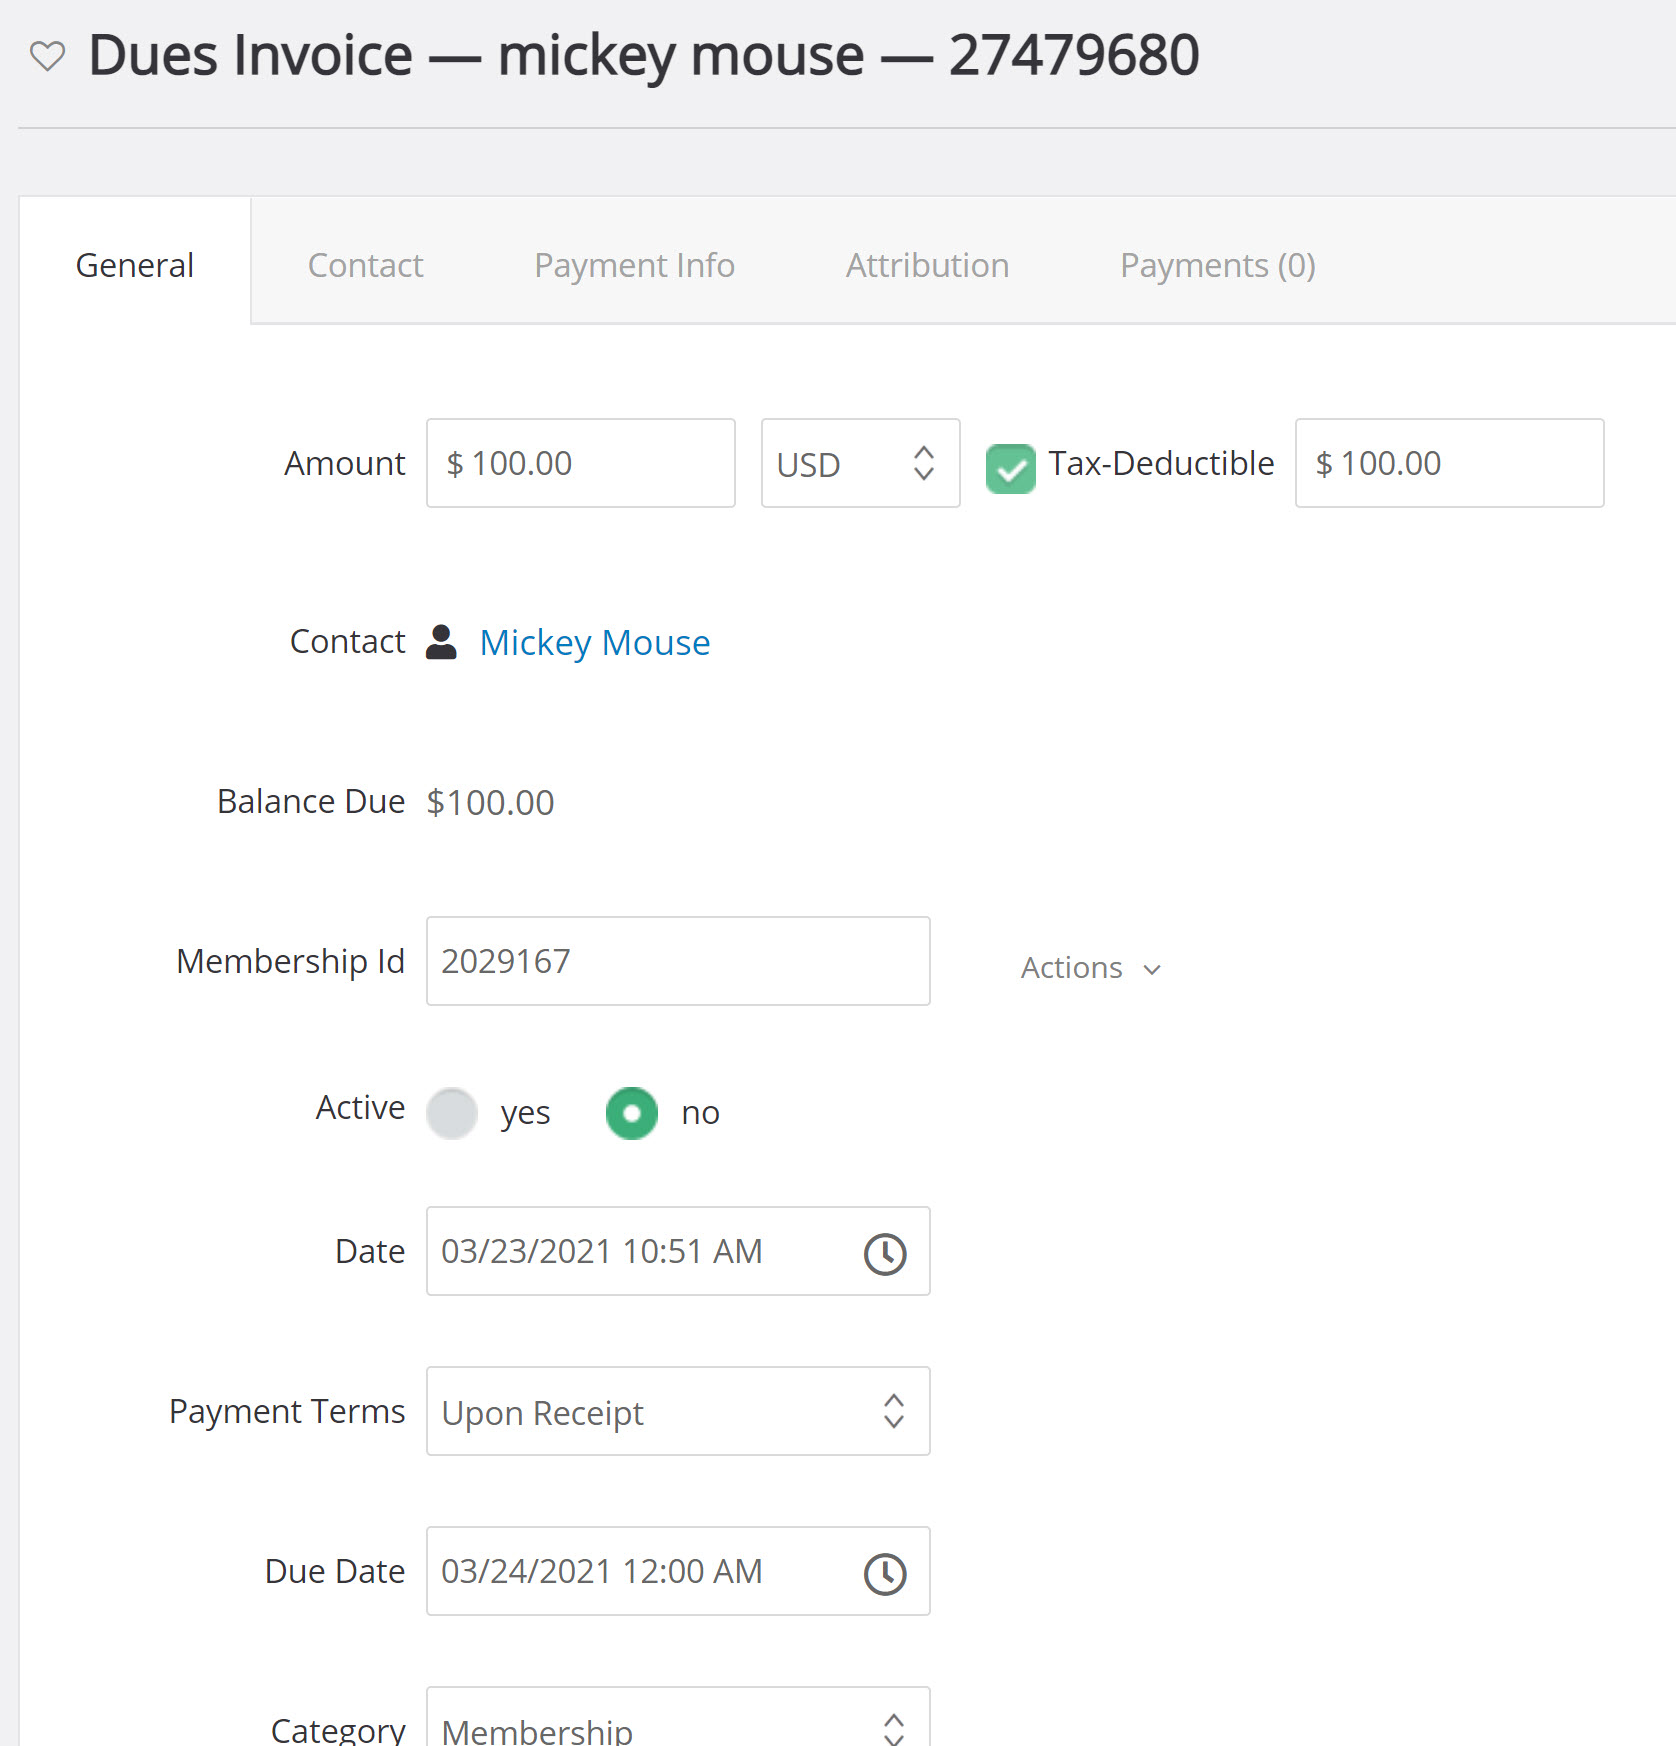Image resolution: width=1676 pixels, height=1746 pixels.
Task: Set Active to yes
Action: click(452, 1113)
